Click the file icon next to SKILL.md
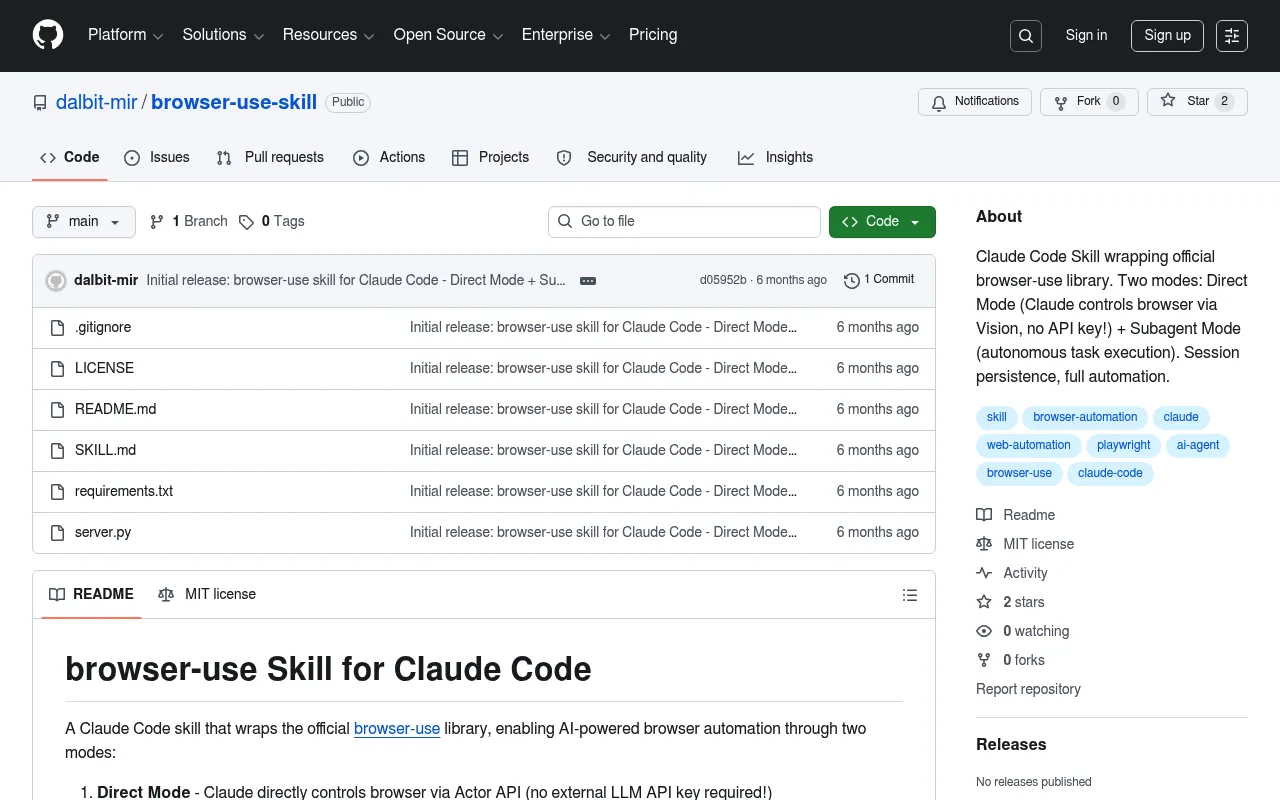 58,451
